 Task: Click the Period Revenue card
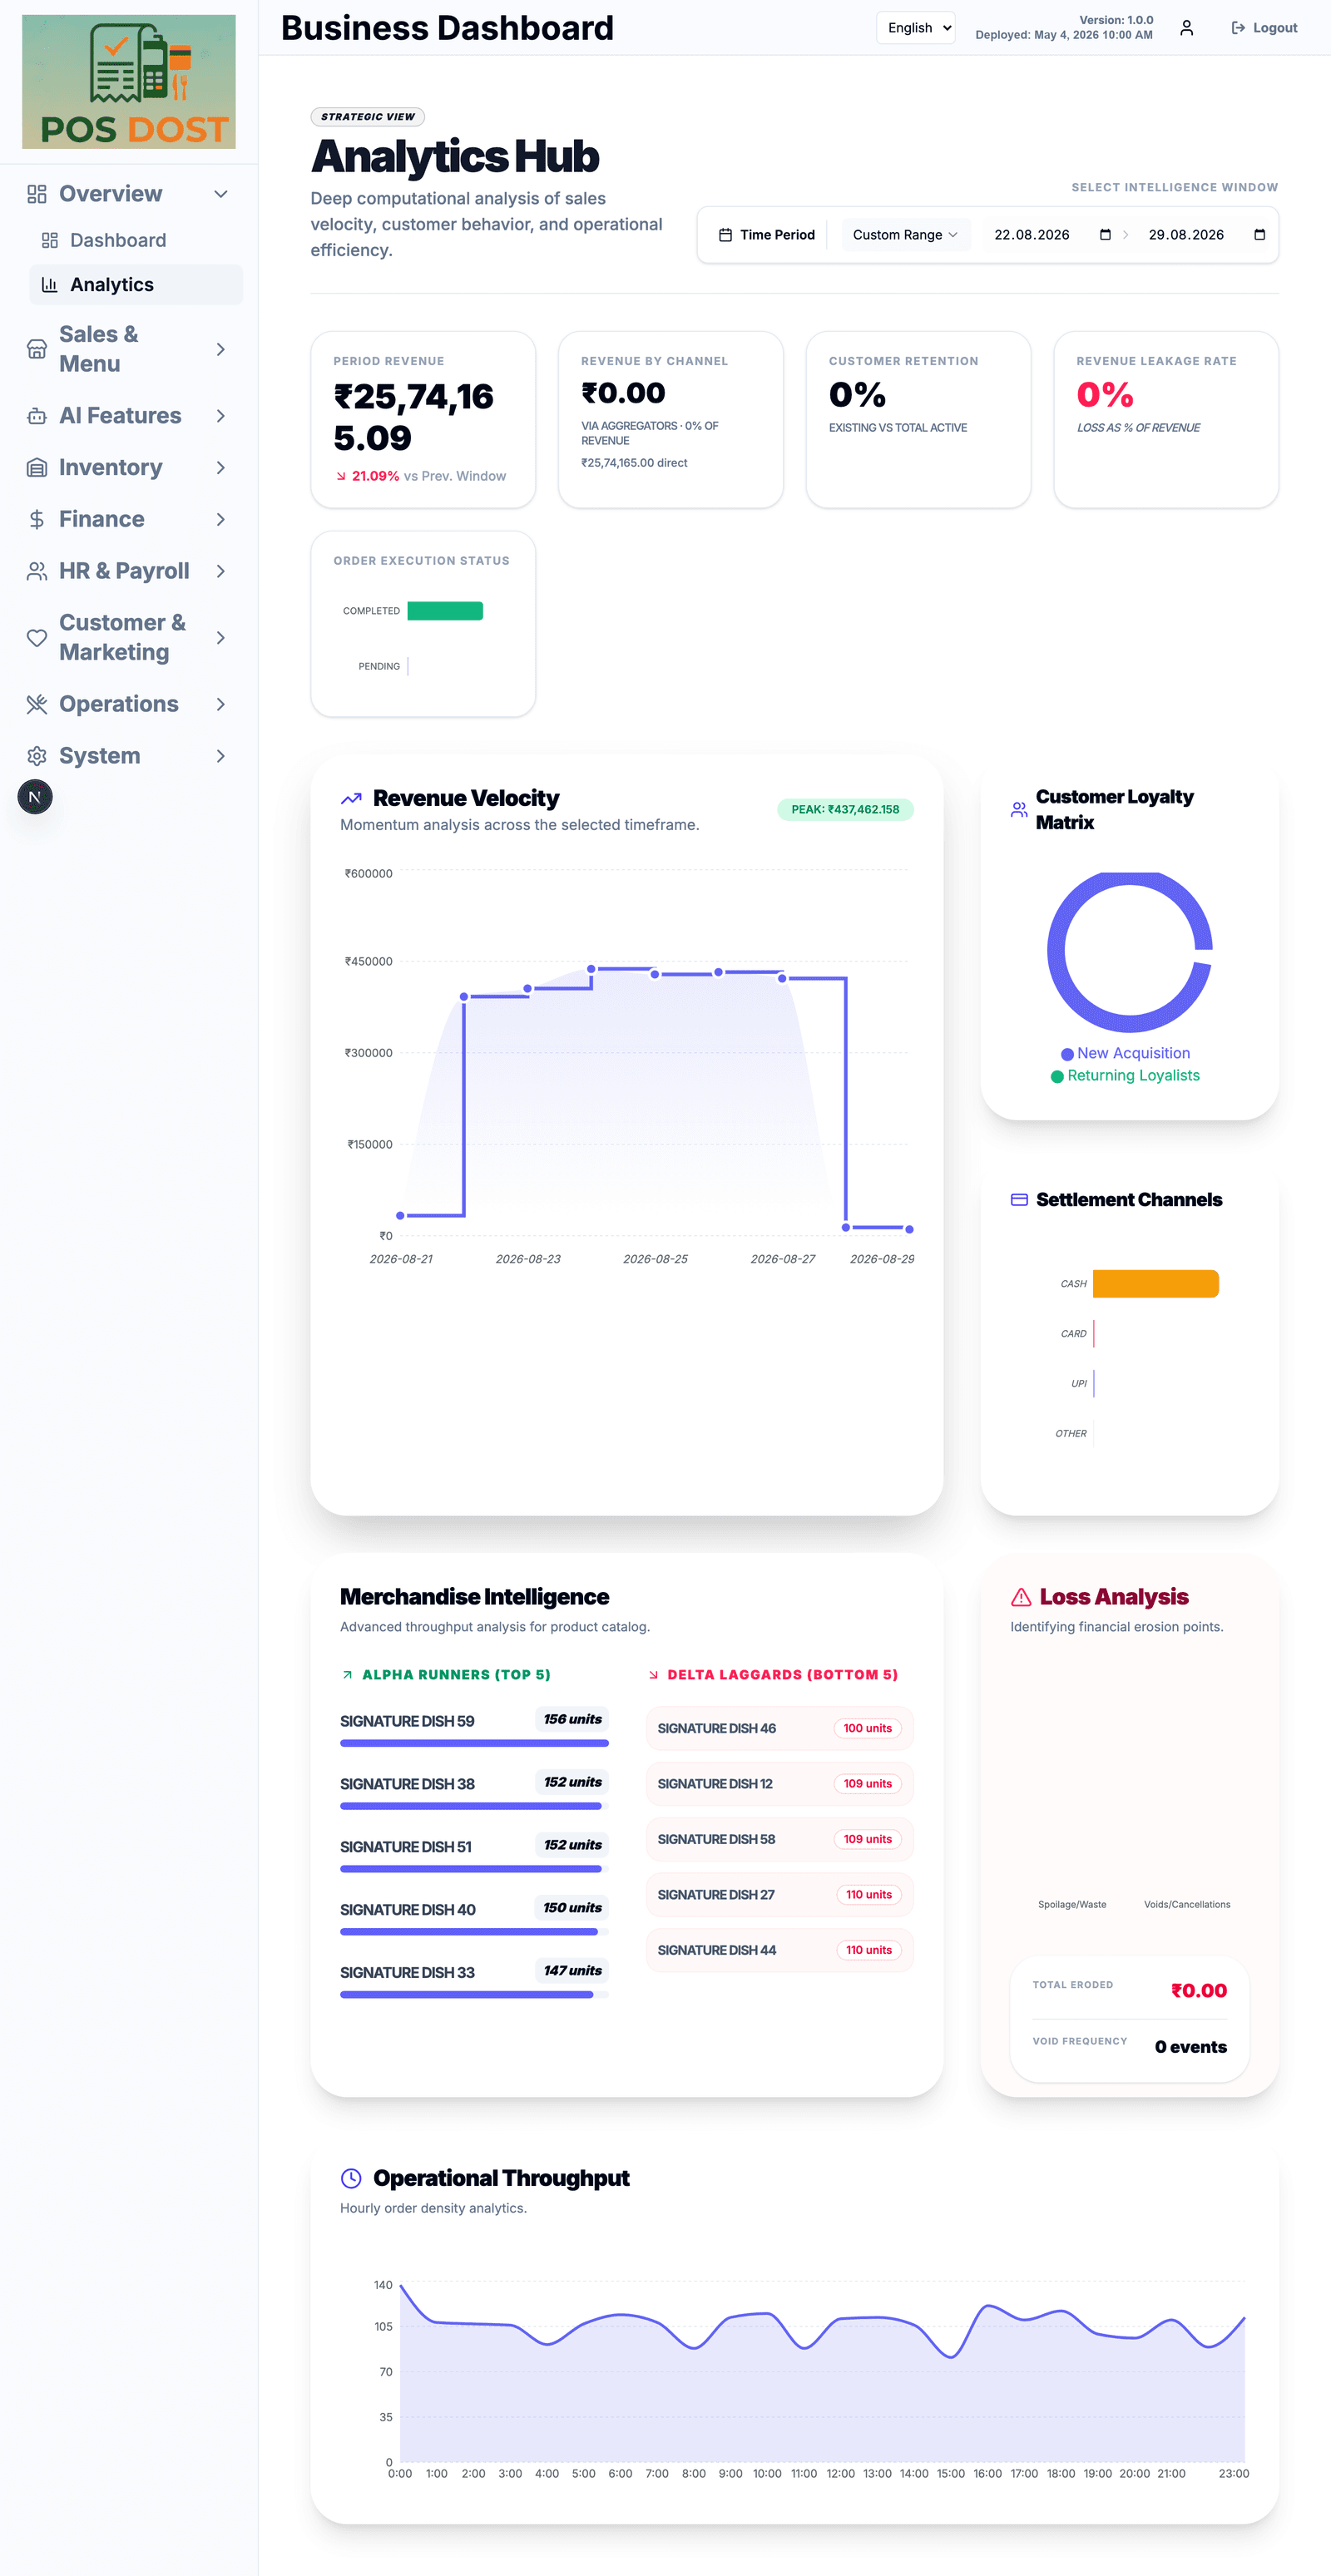[x=423, y=420]
